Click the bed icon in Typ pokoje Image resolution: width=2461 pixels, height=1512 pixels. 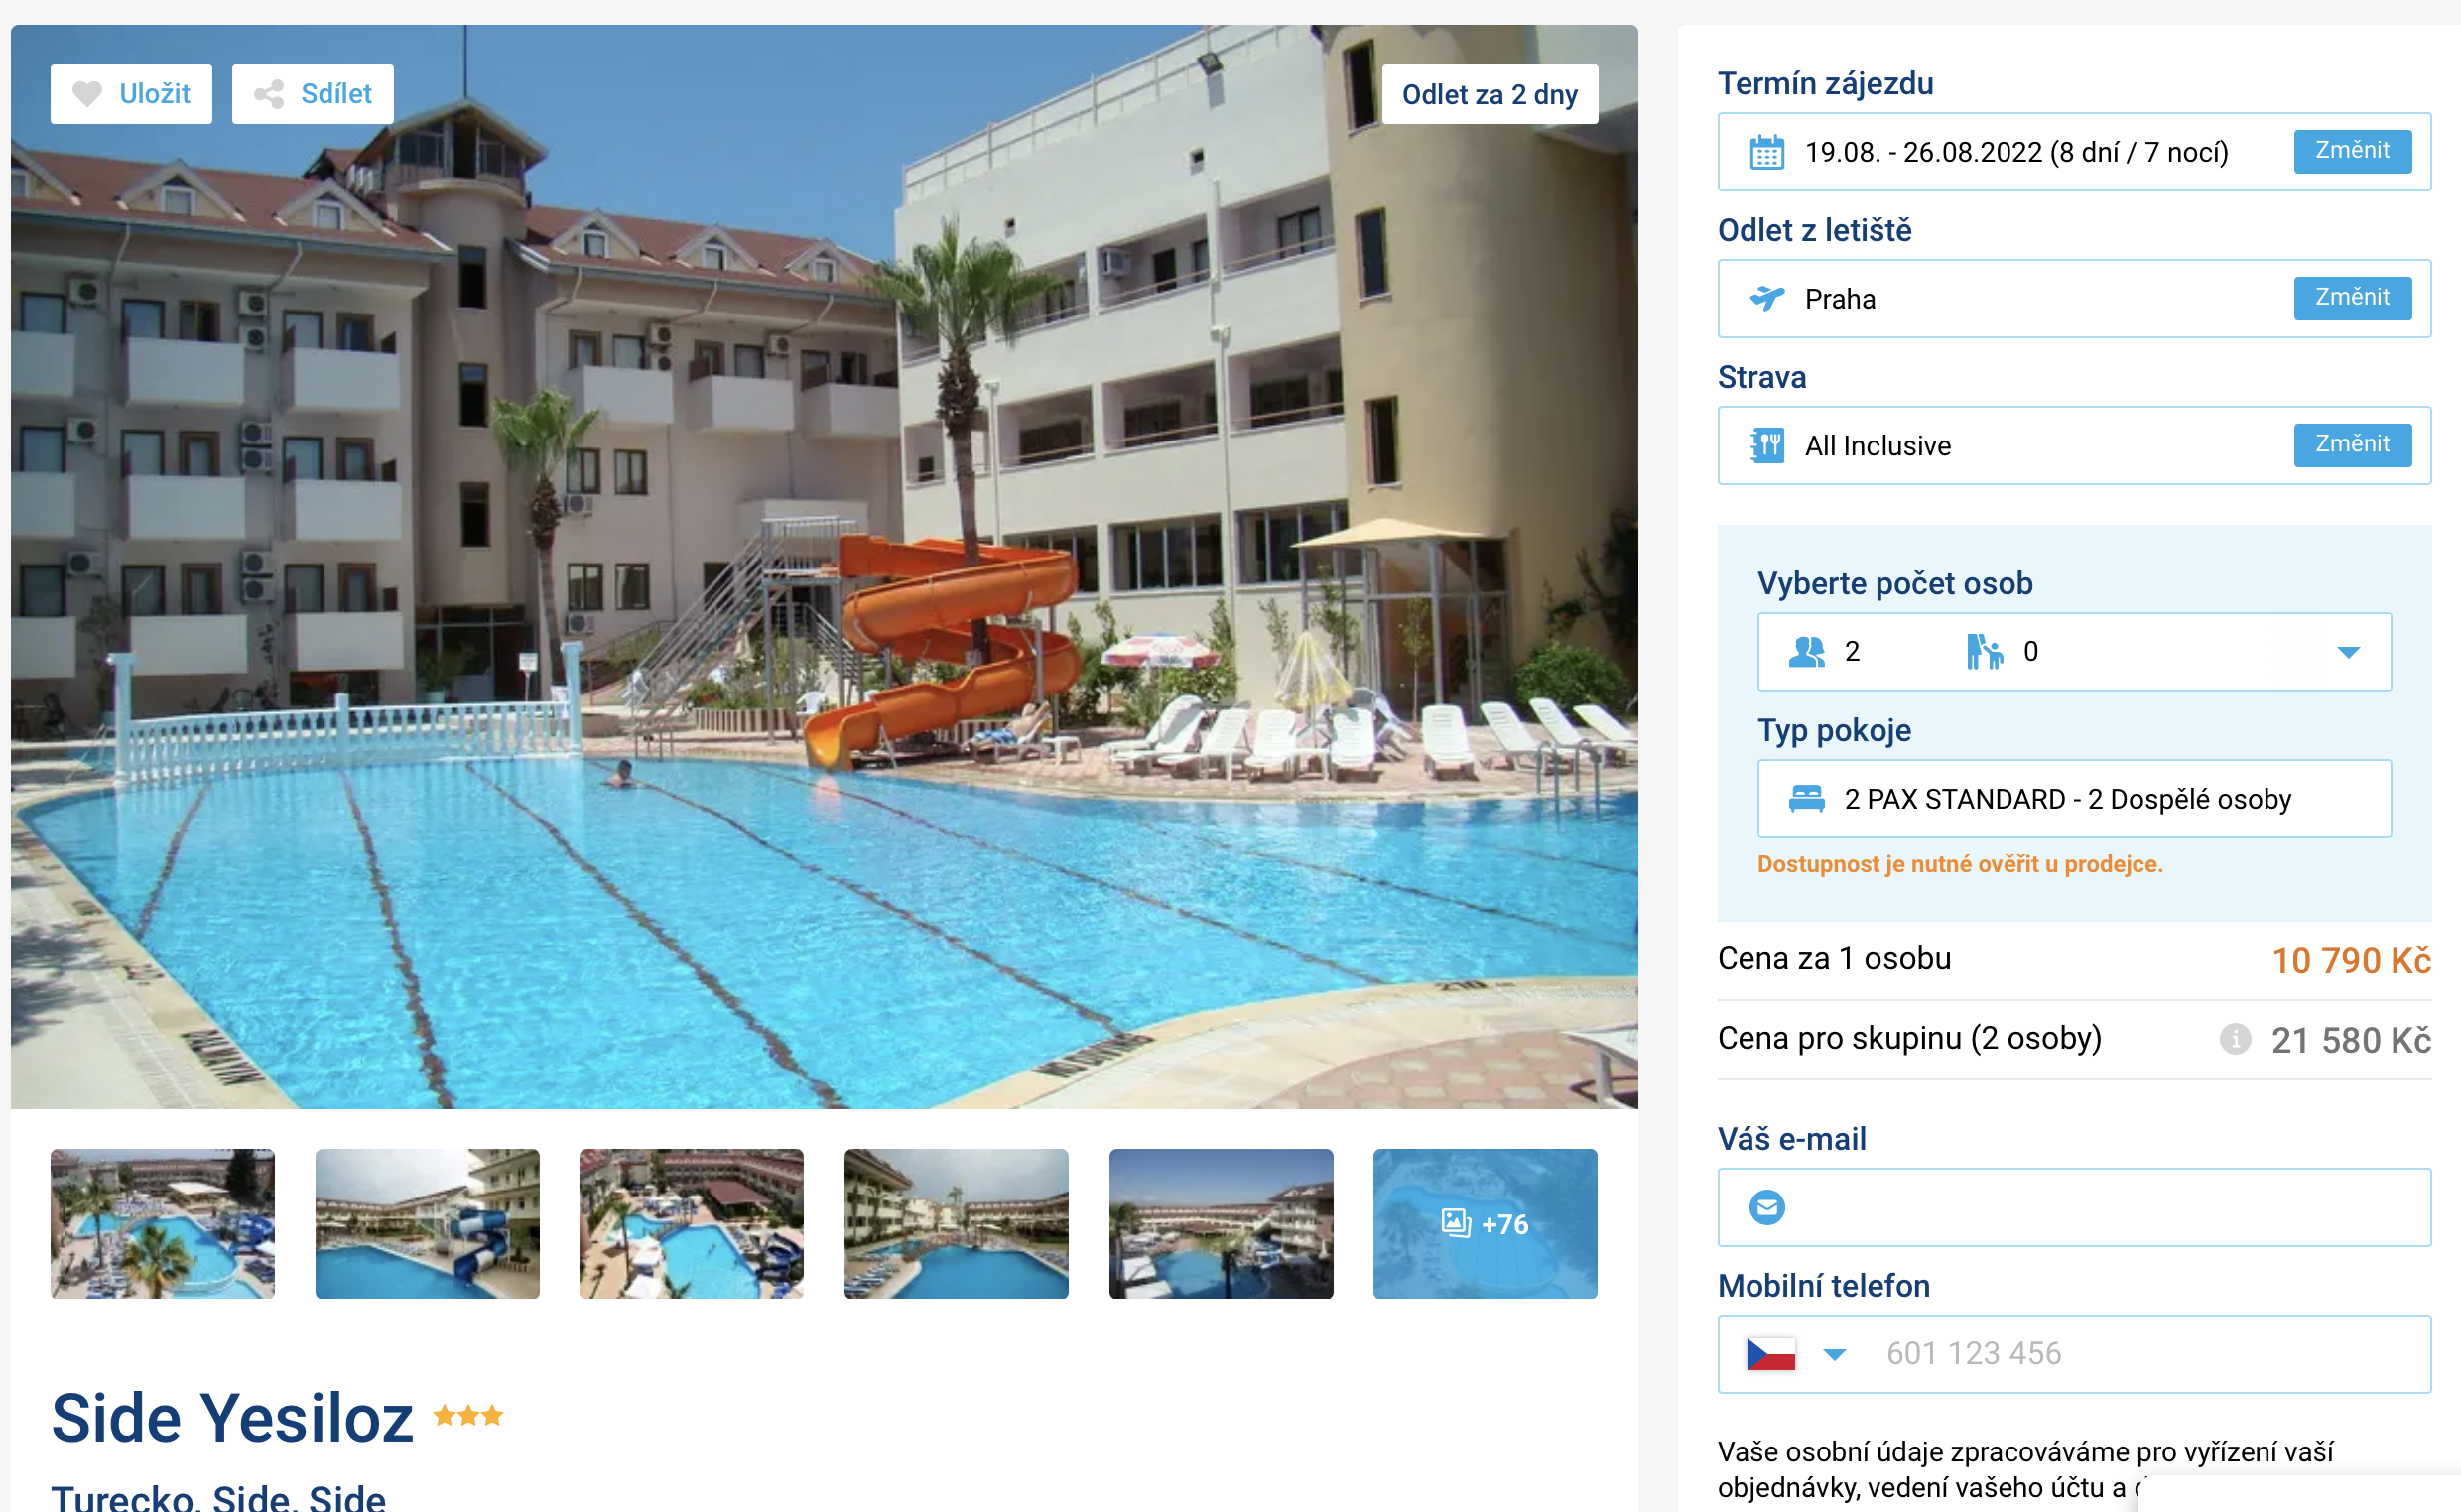click(x=1806, y=799)
